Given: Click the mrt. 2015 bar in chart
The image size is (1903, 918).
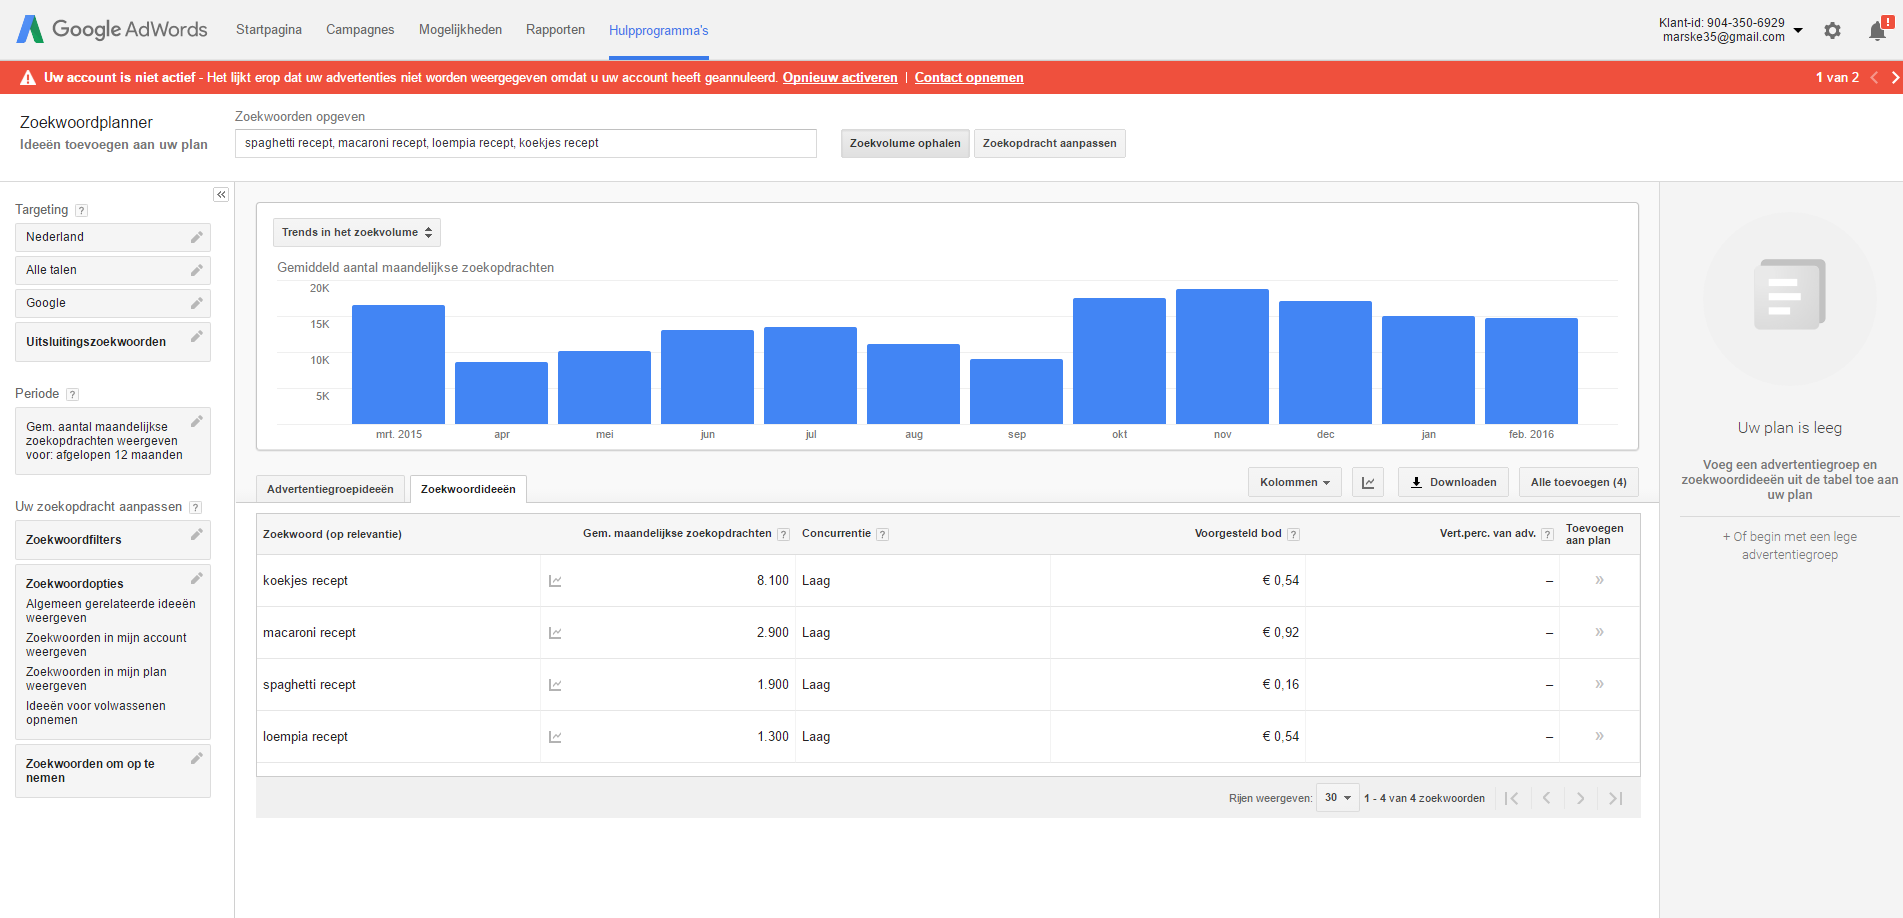Looking at the screenshot, I should (398, 364).
